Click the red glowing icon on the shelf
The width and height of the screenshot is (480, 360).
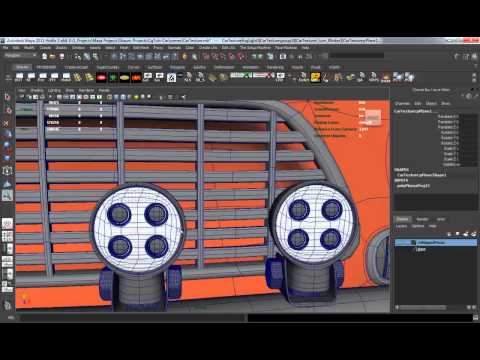click(101, 78)
